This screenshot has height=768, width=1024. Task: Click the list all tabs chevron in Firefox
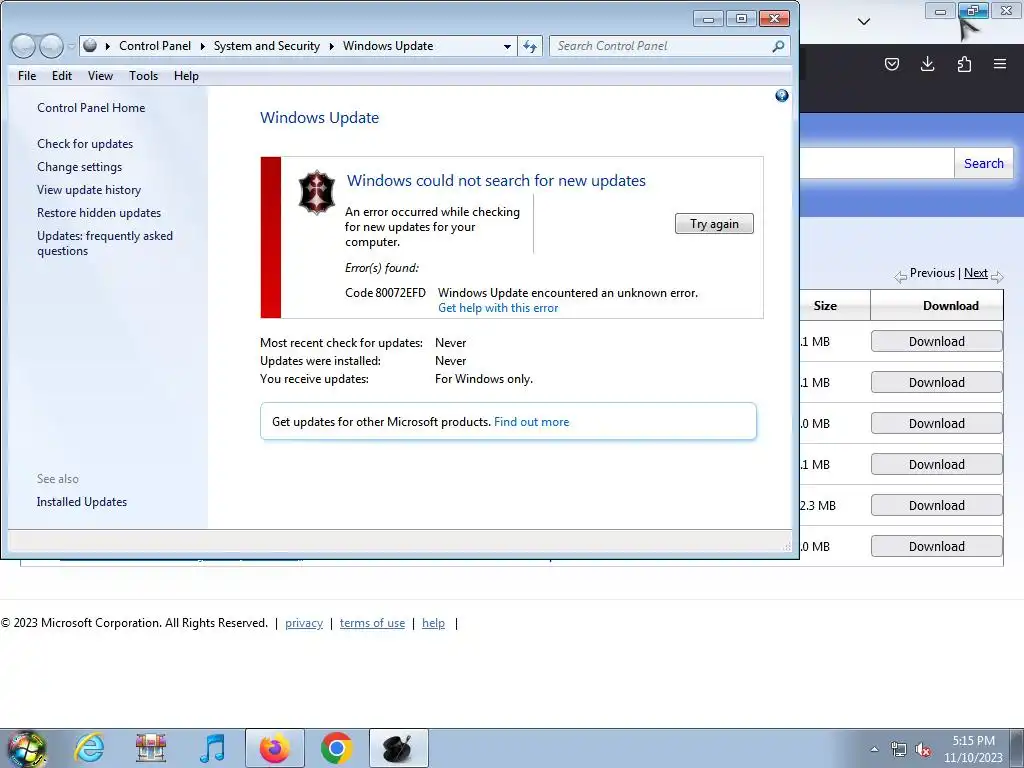(x=863, y=22)
